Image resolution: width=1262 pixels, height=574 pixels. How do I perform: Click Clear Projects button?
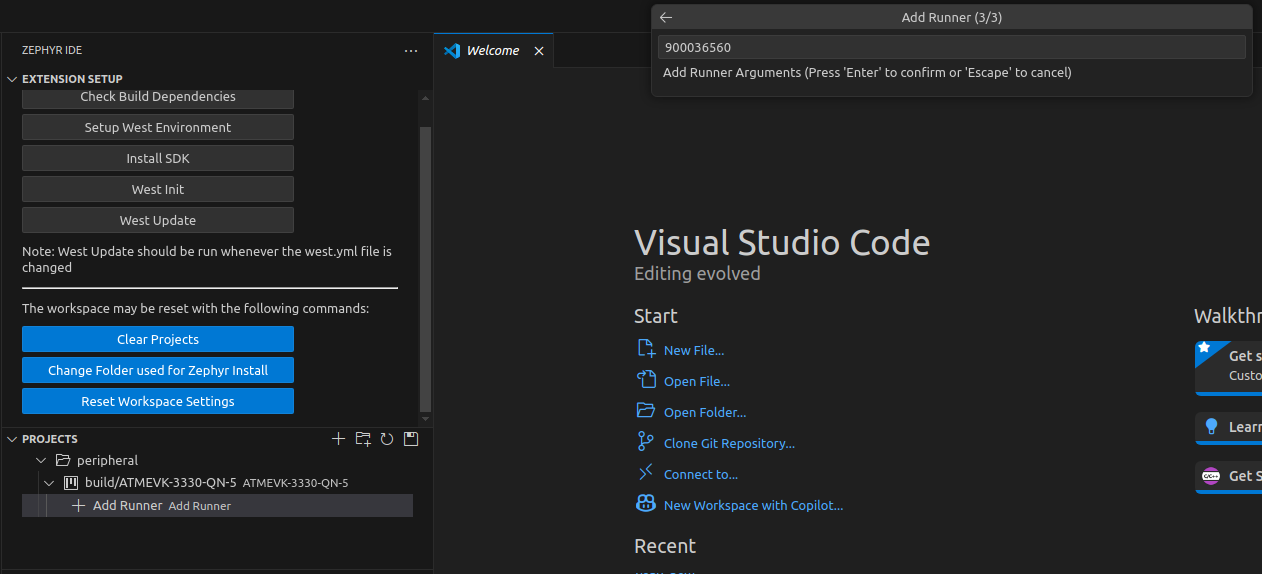(x=158, y=340)
